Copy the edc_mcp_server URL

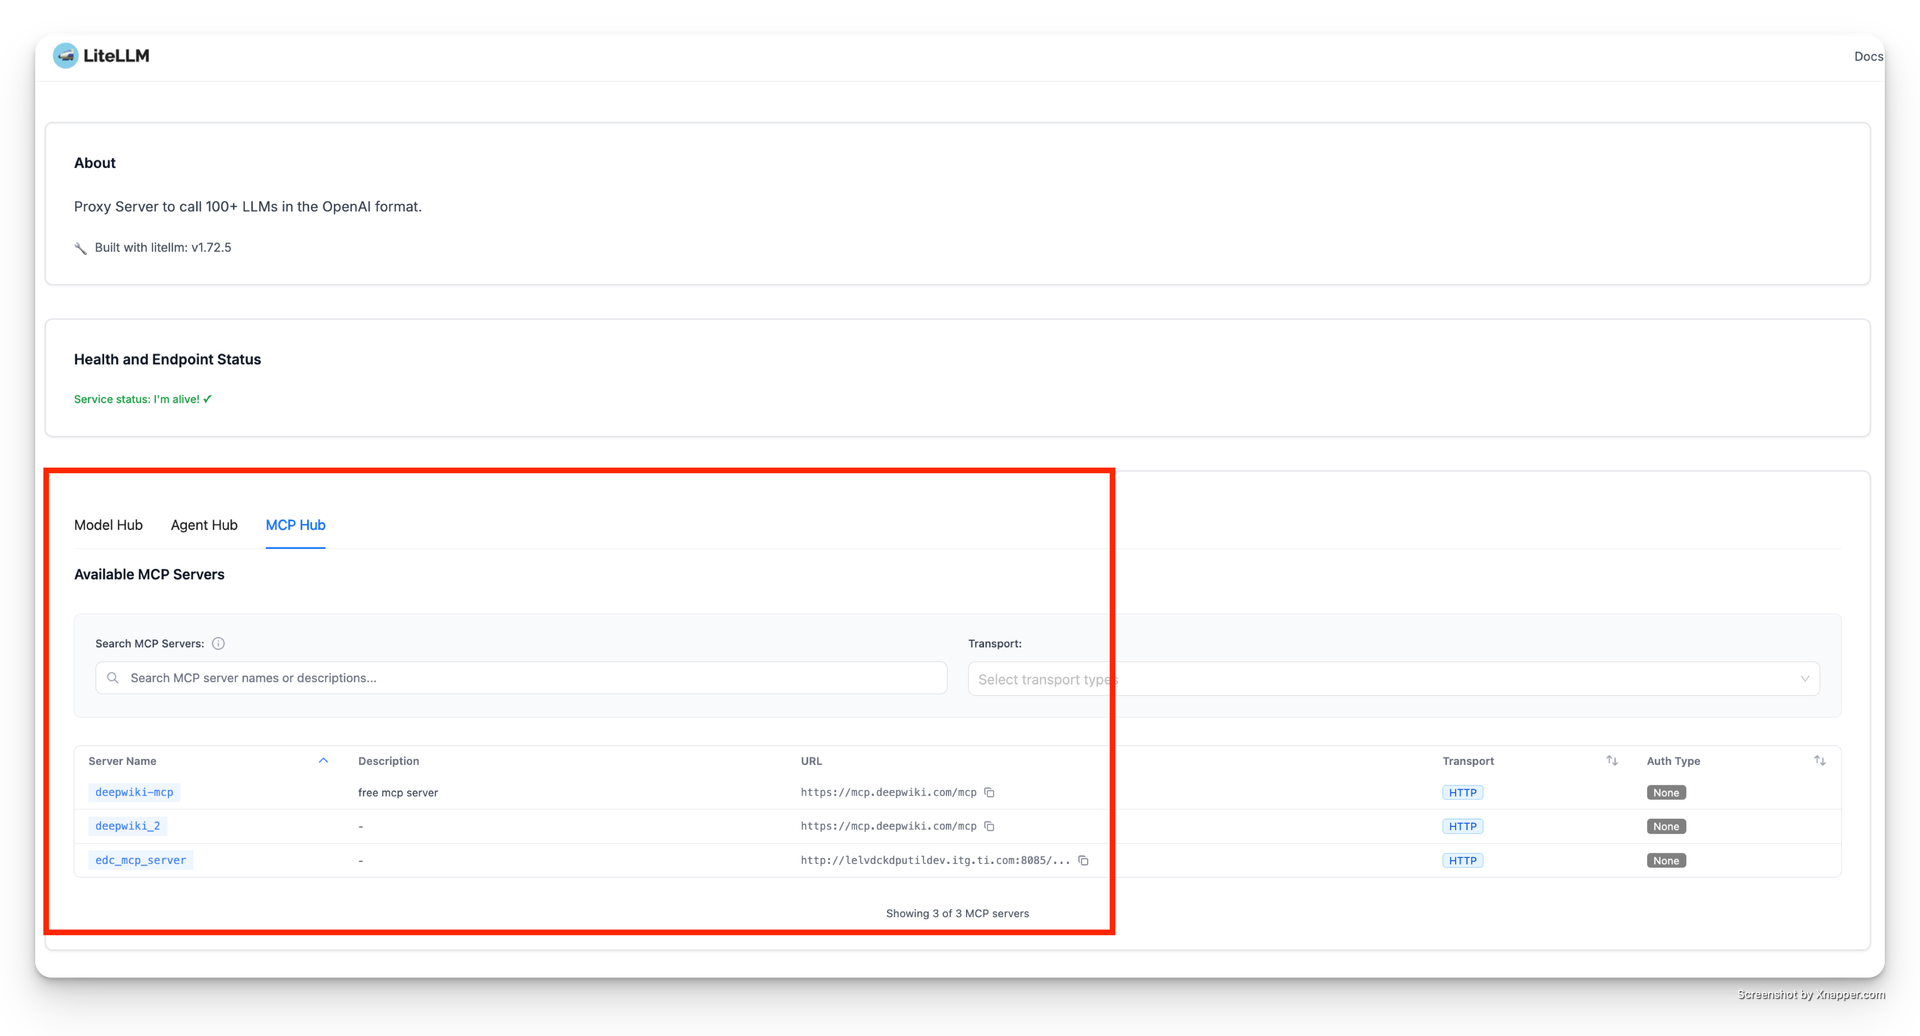coord(1083,861)
